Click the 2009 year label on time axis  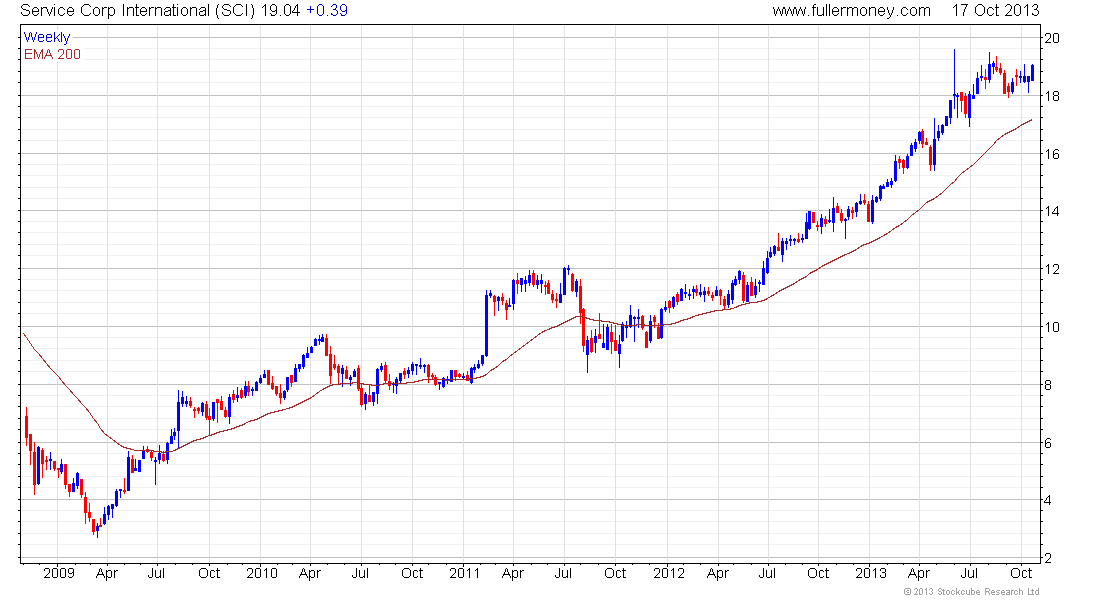59,573
